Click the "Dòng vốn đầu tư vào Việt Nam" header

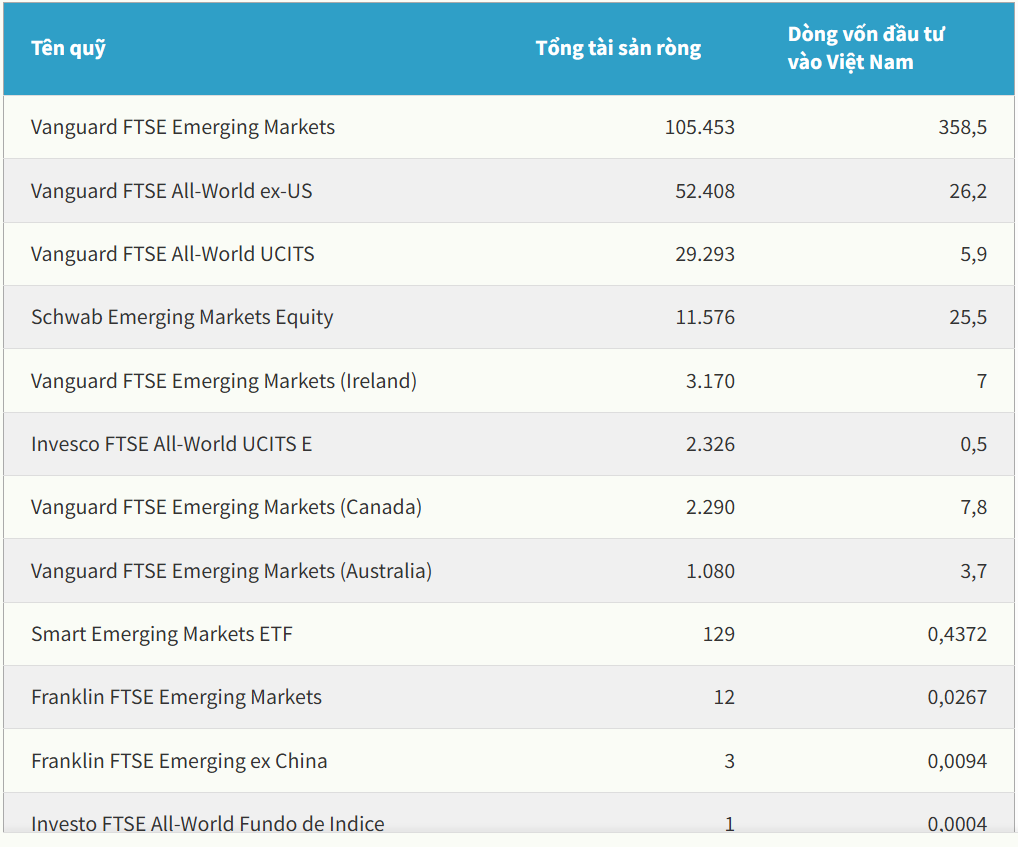(865, 48)
